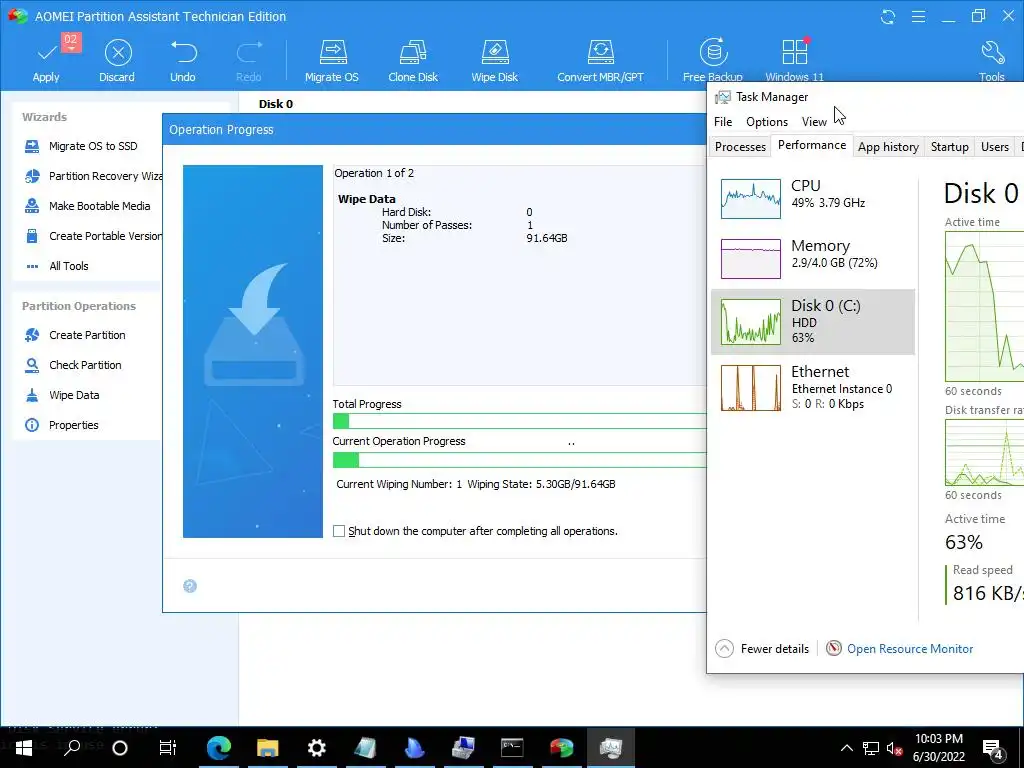Screen dimensions: 1024x768
Task: Enable shut down after completing operations
Action: 339,531
